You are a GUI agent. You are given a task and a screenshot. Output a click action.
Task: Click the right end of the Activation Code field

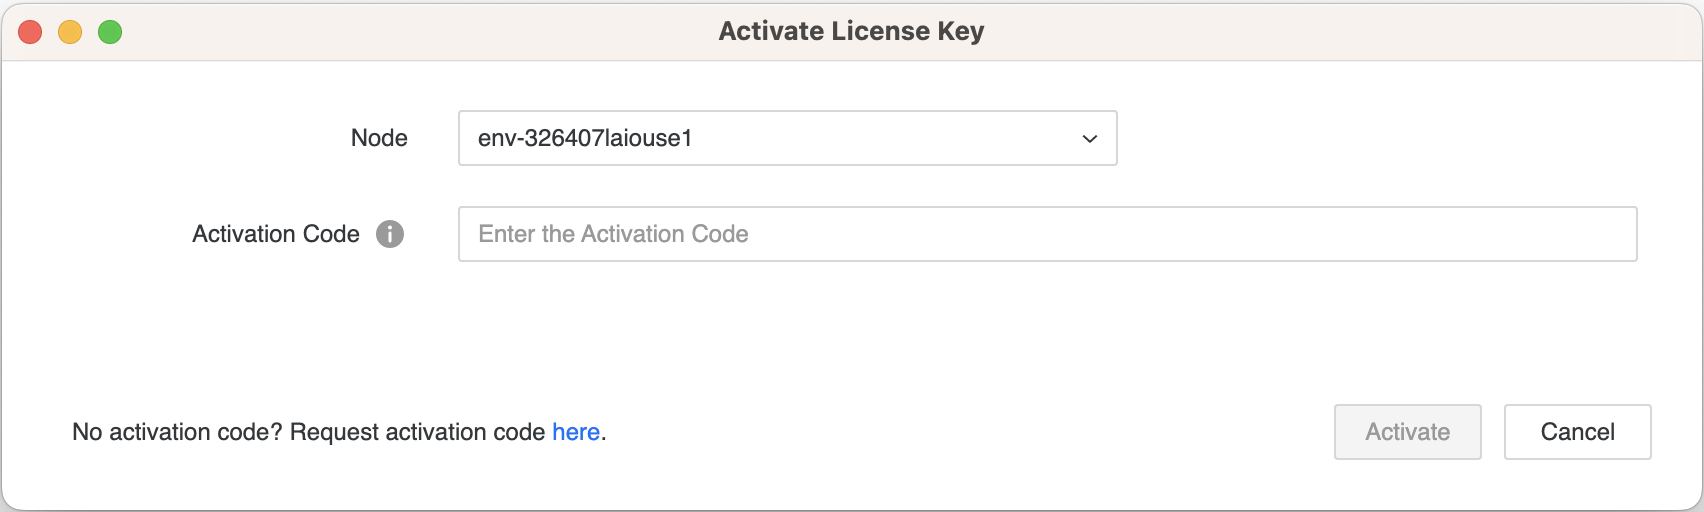pos(1600,234)
